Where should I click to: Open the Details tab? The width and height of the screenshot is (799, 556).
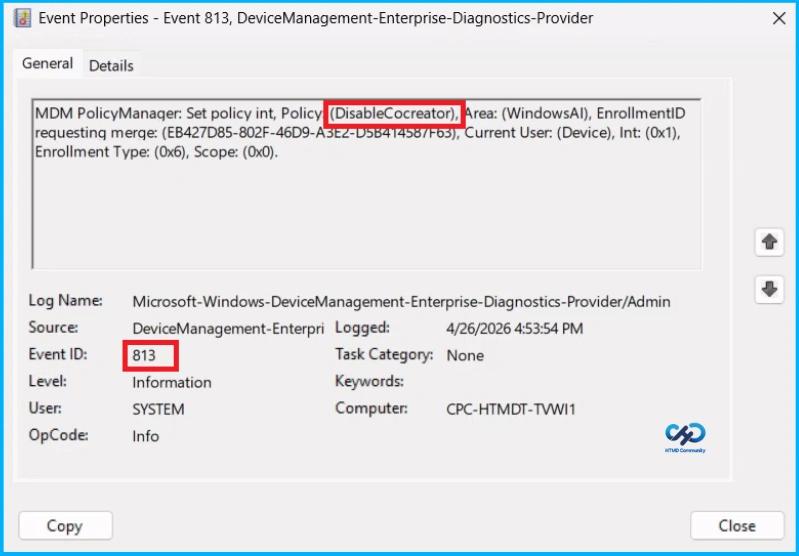click(111, 66)
